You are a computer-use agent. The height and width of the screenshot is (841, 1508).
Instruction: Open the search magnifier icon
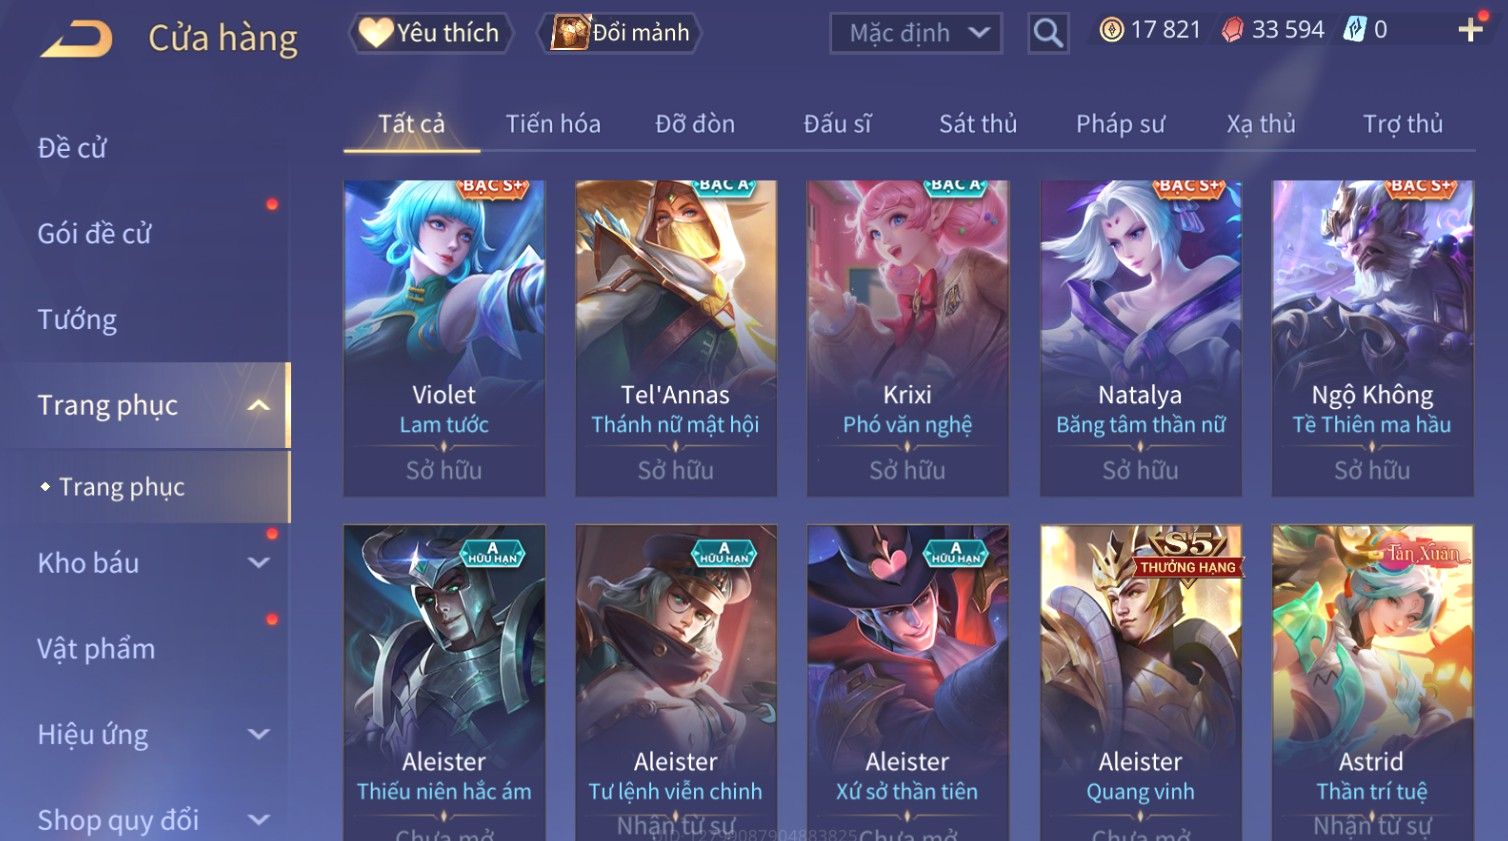(1048, 33)
